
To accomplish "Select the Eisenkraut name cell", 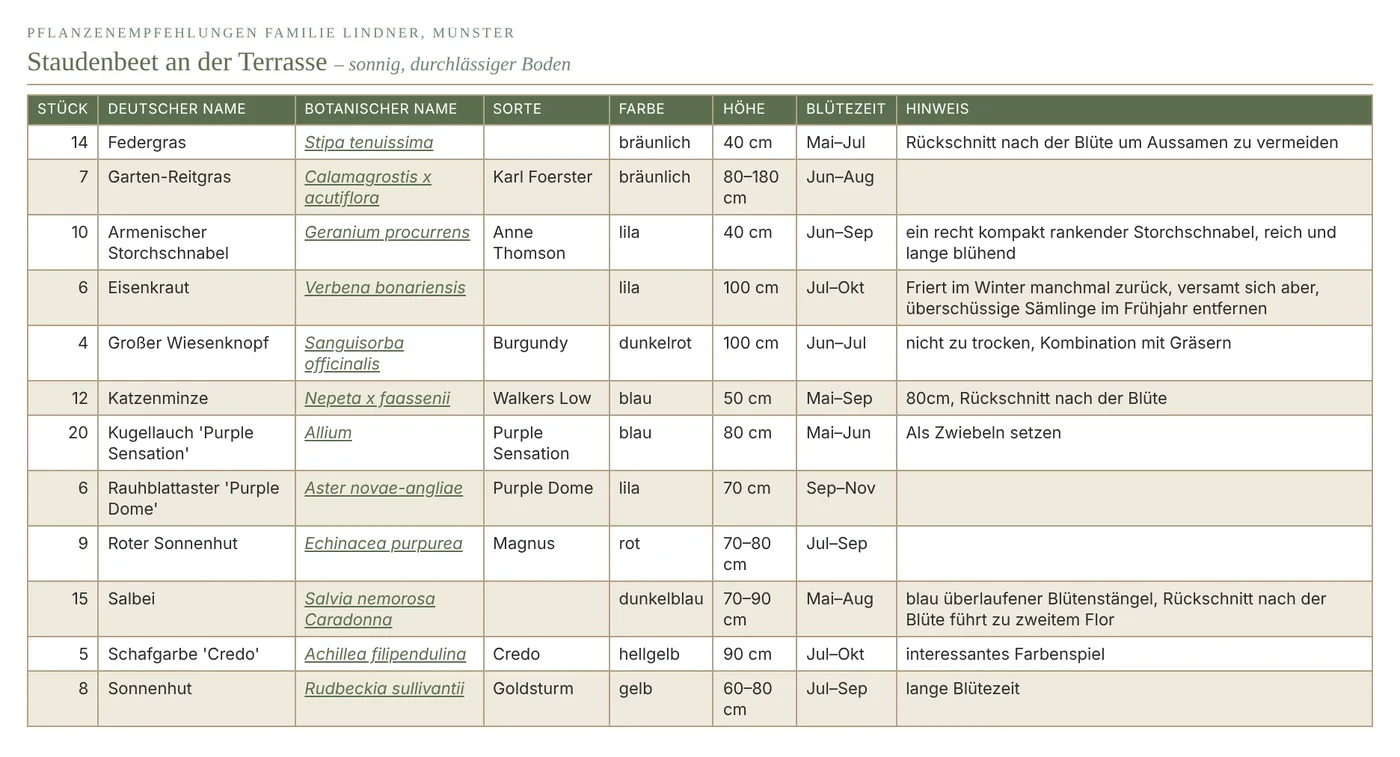I will click(x=197, y=298).
